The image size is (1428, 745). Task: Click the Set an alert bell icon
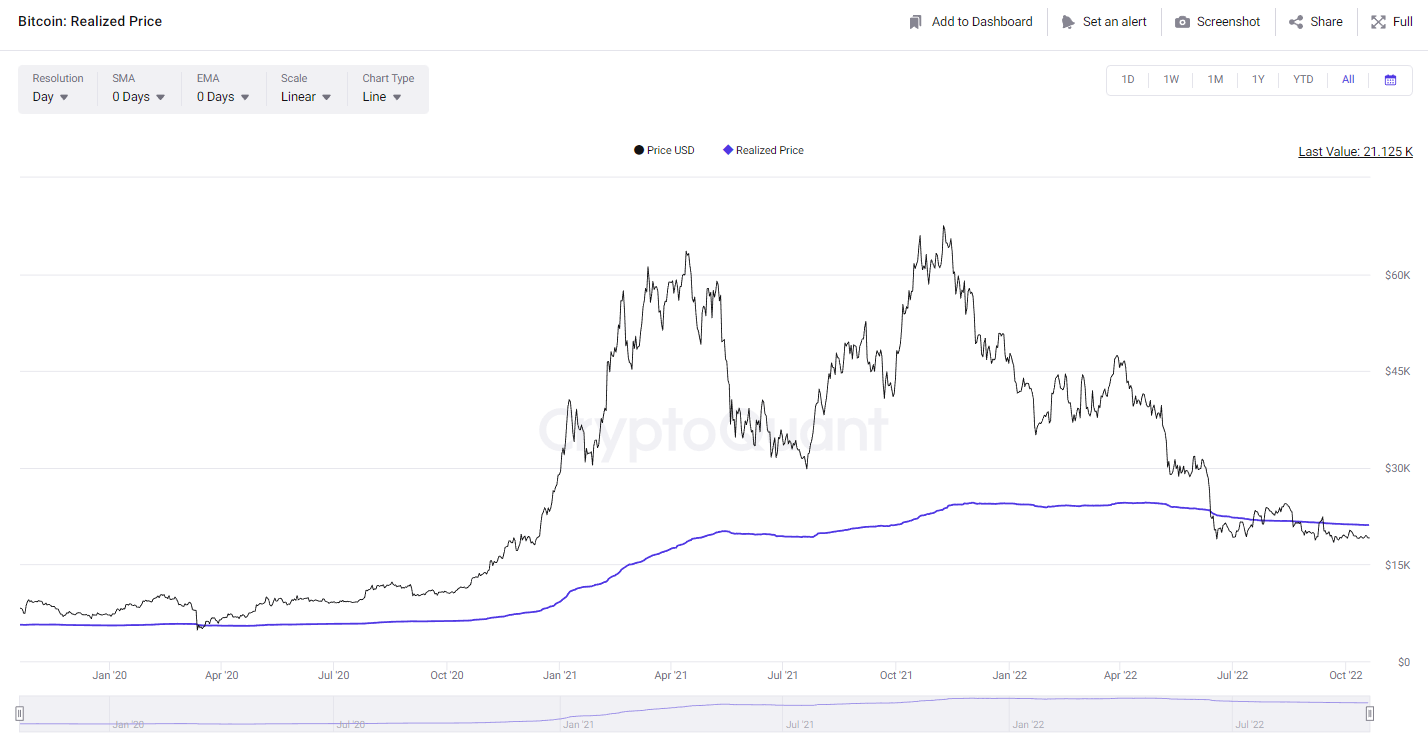1068,22
